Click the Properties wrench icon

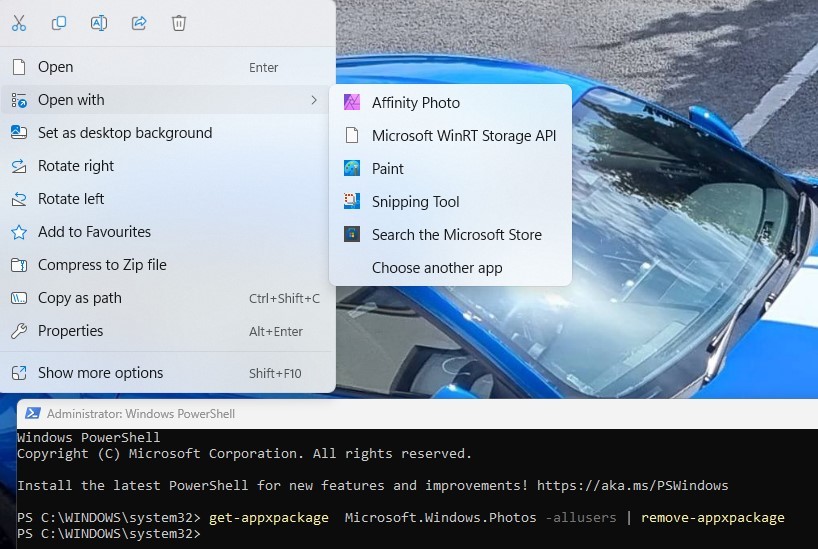(19, 331)
